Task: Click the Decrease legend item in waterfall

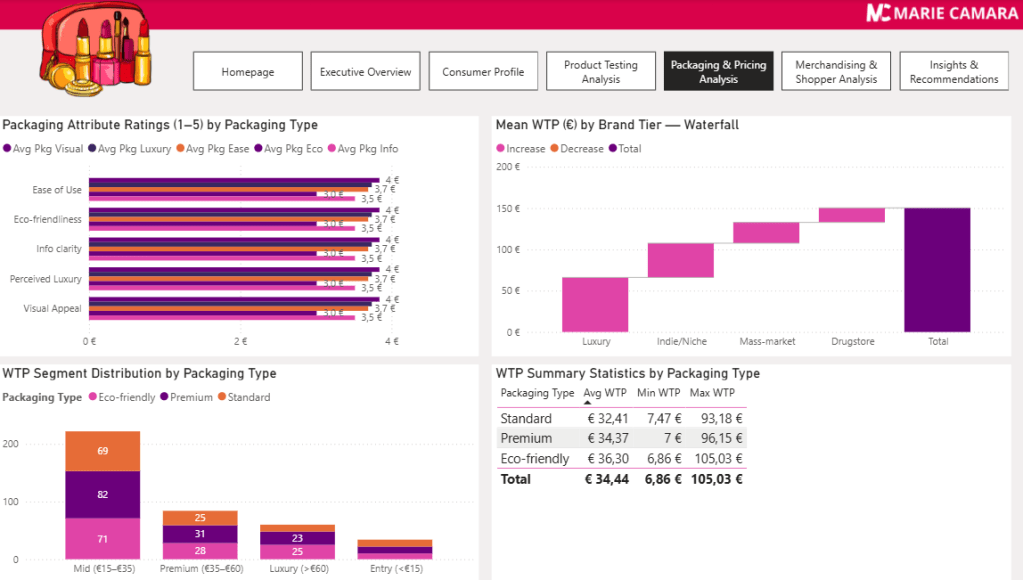Action: point(581,149)
